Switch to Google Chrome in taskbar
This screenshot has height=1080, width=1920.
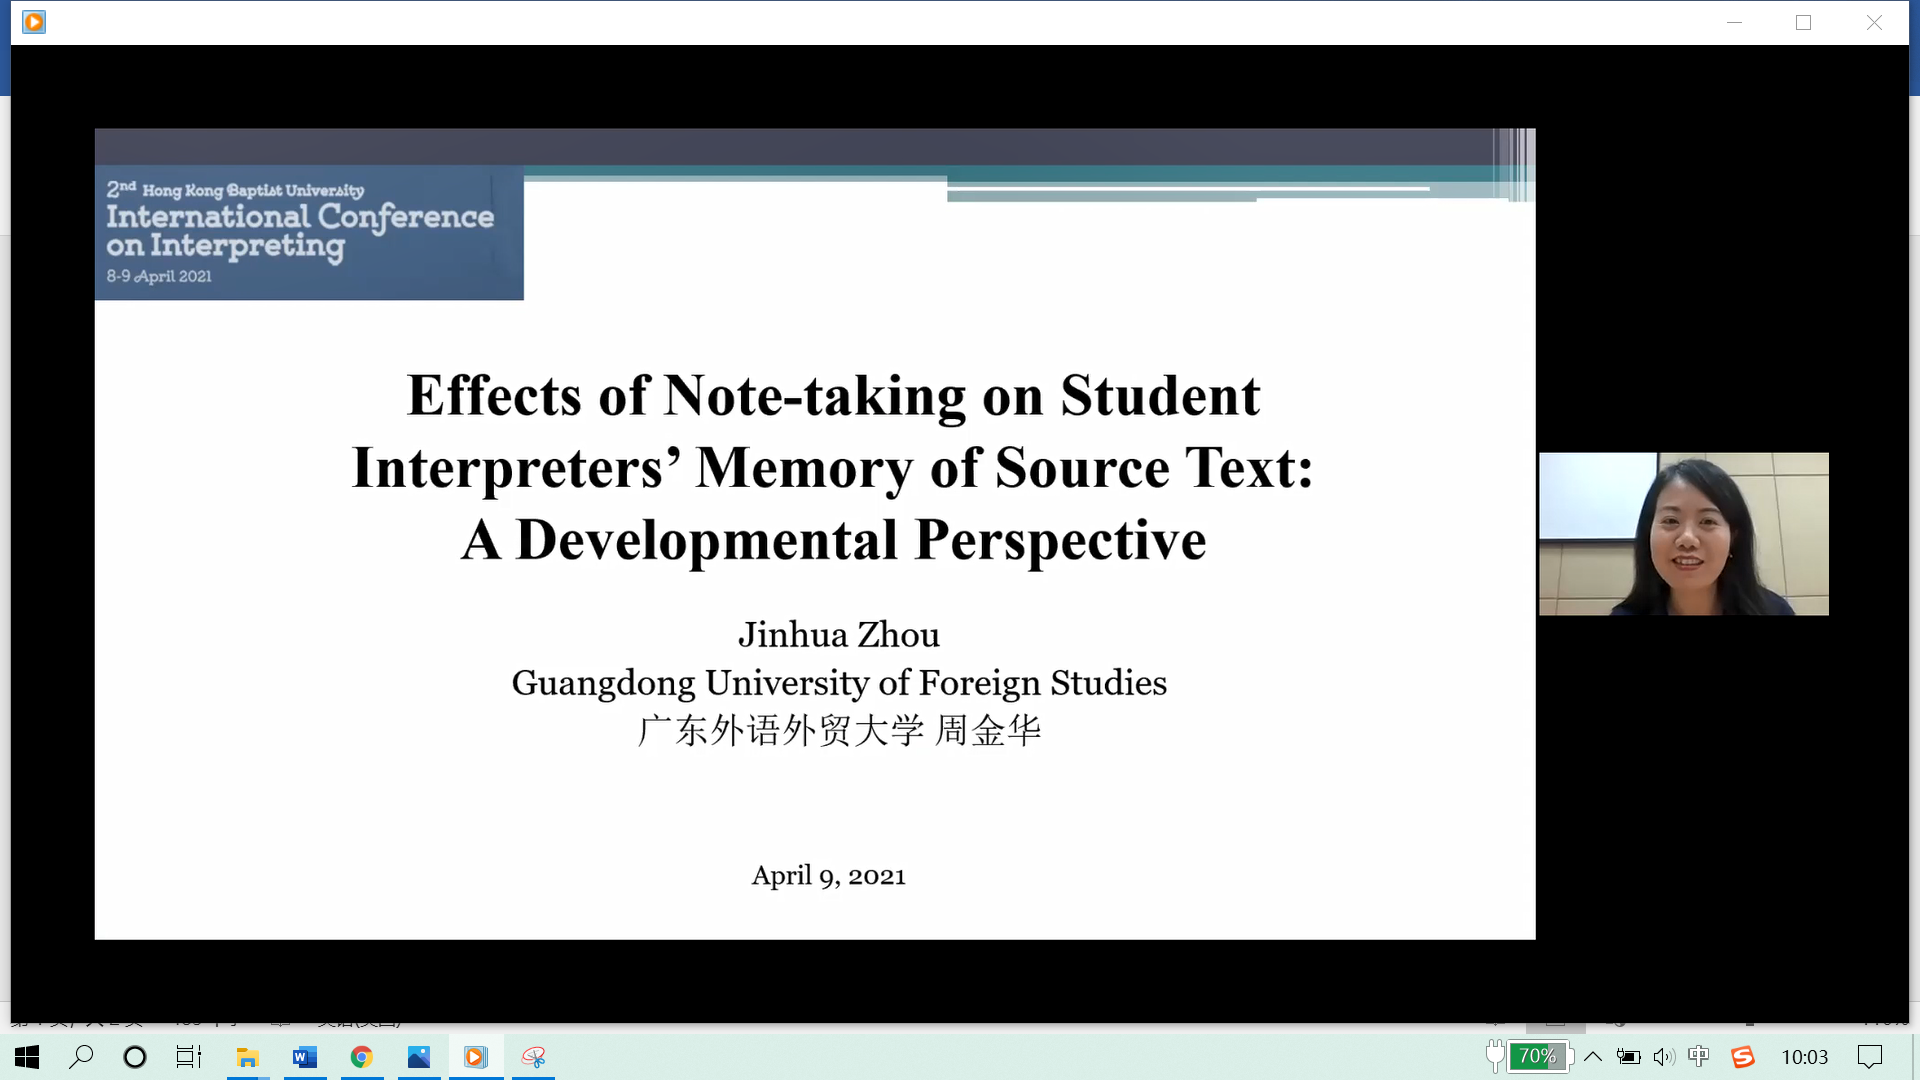(361, 1057)
